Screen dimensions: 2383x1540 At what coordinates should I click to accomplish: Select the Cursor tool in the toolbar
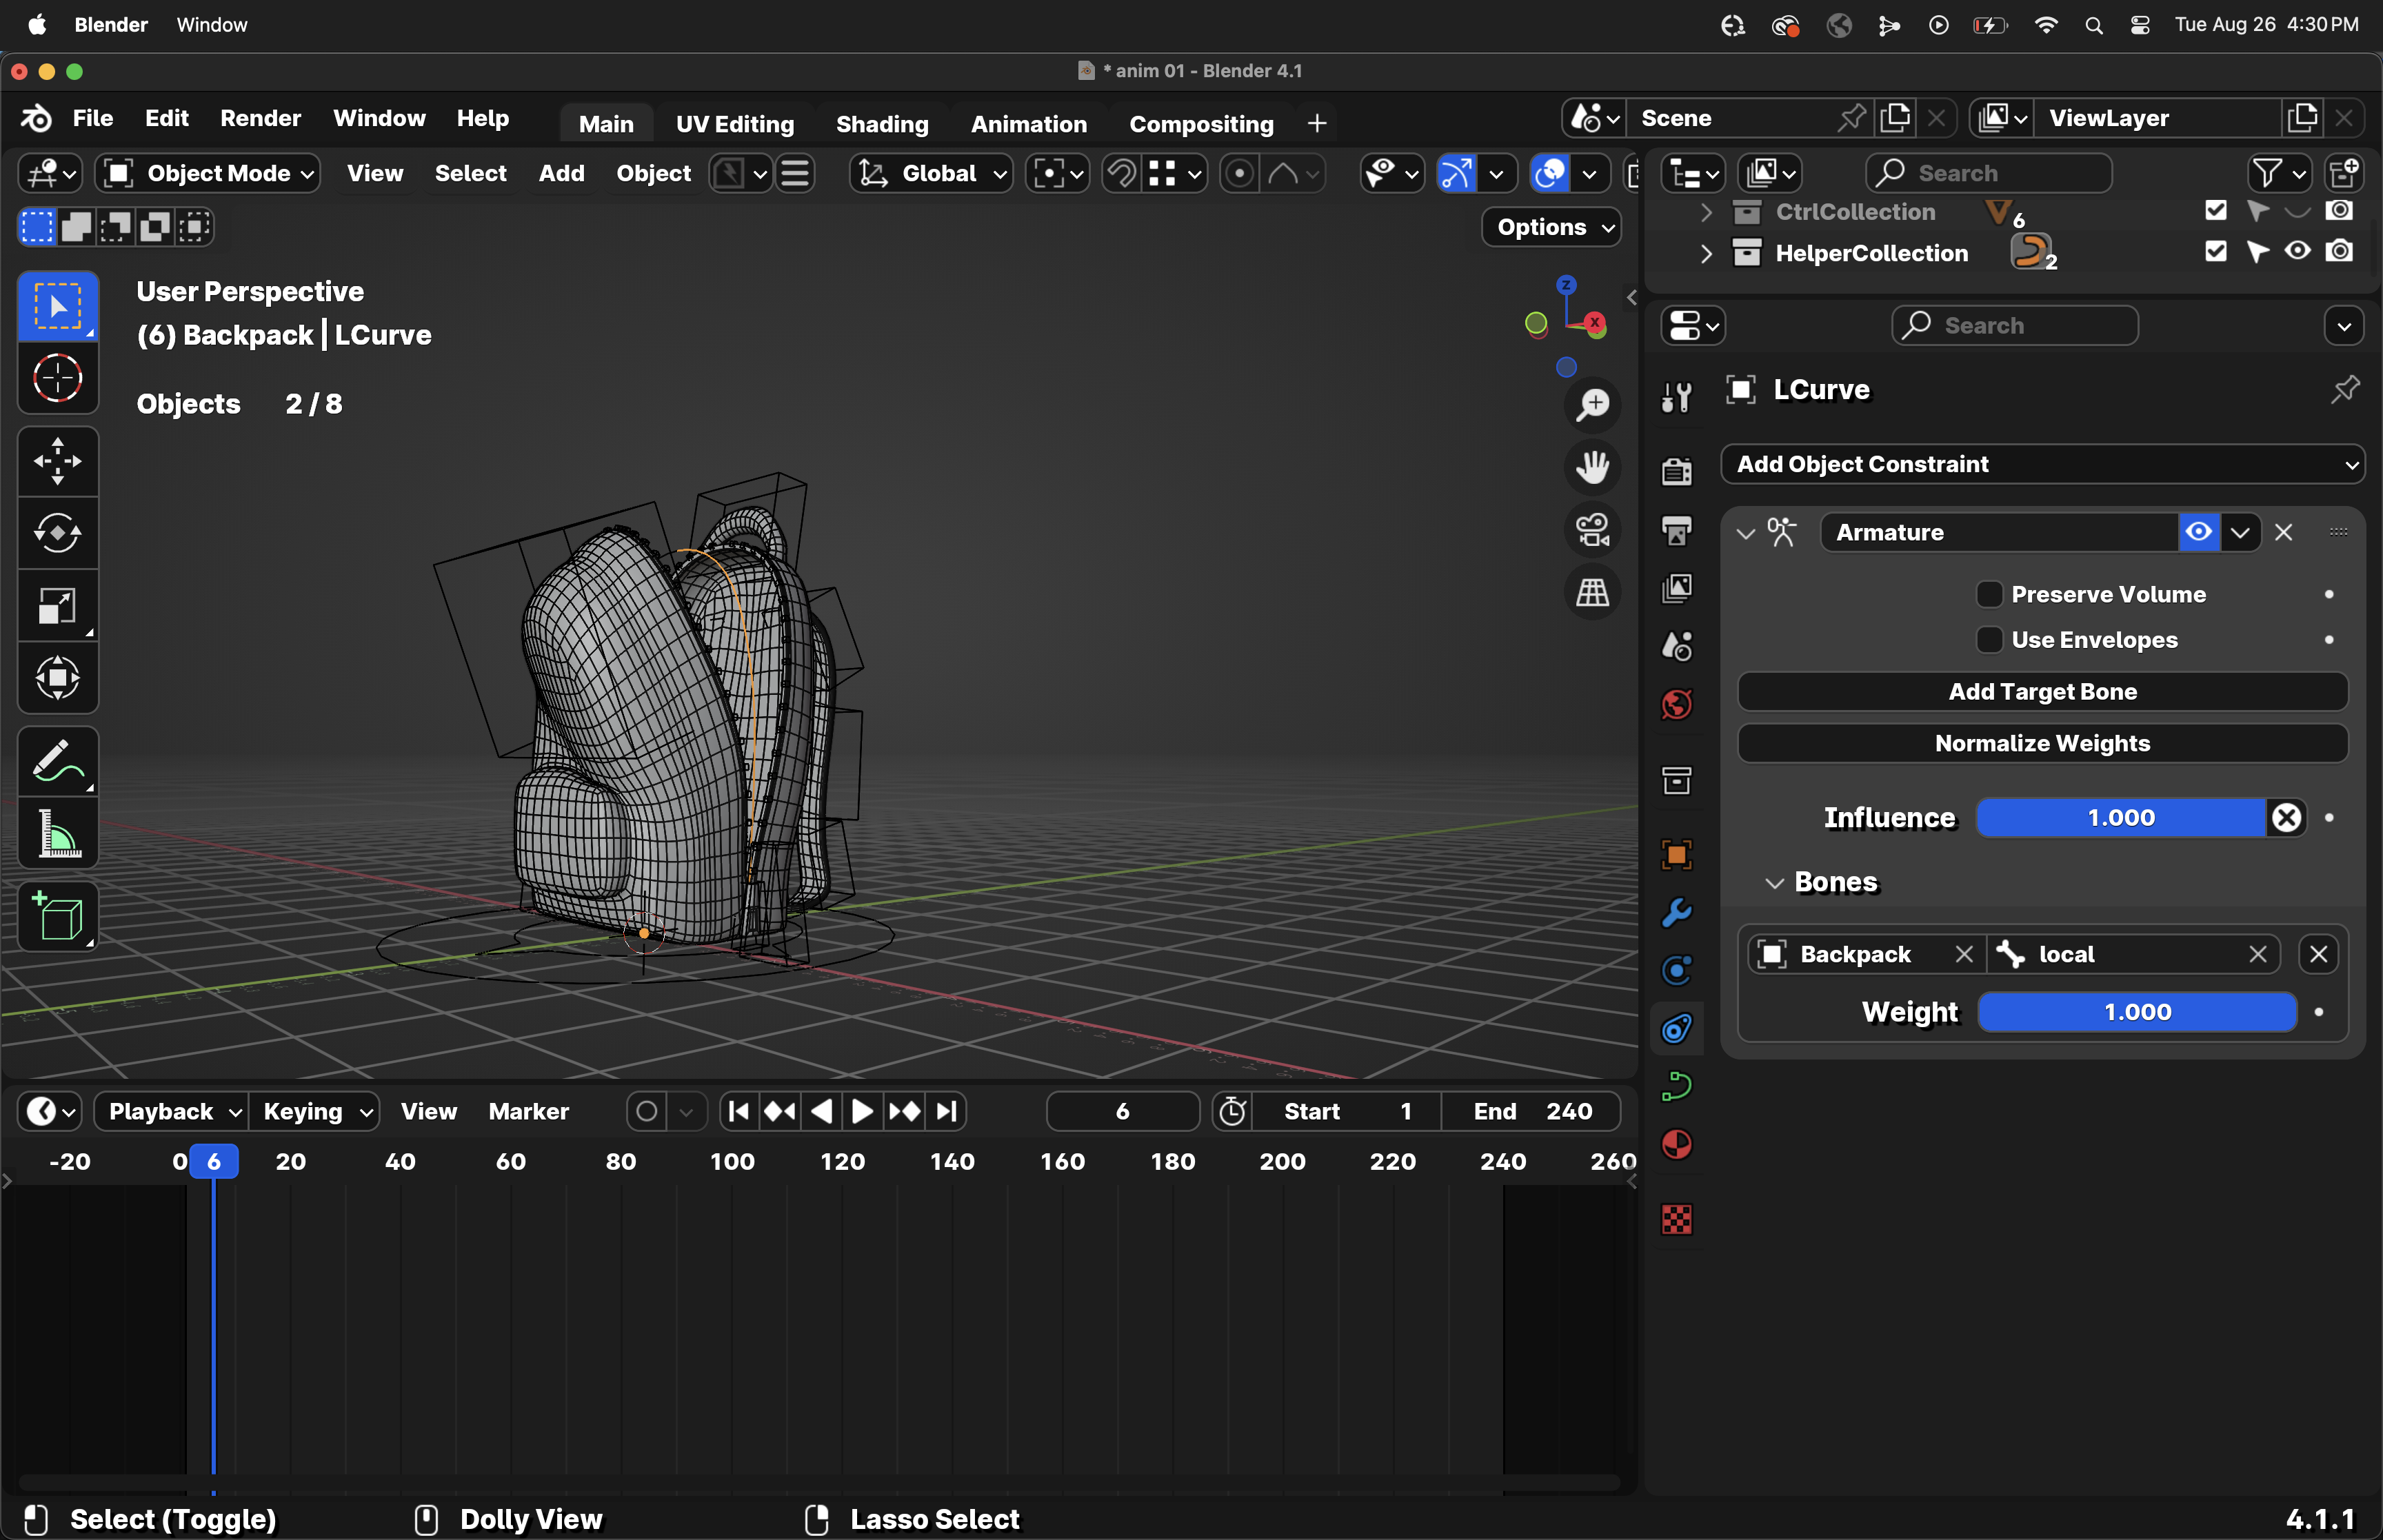tap(58, 378)
